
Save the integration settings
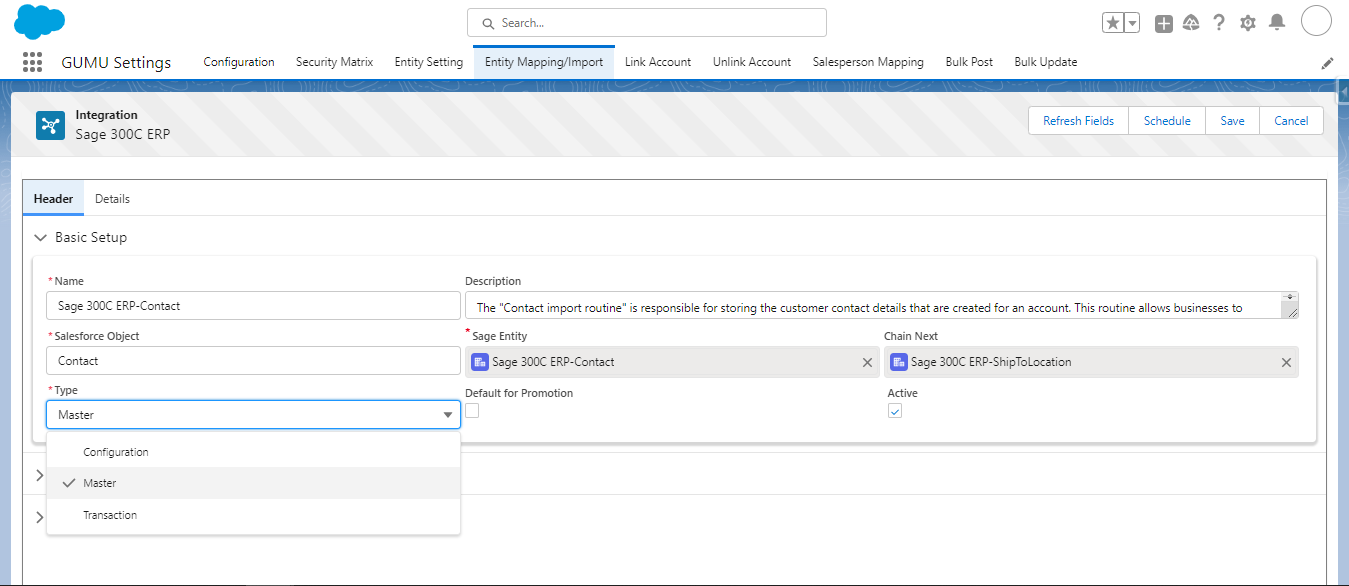pyautogui.click(x=1232, y=121)
